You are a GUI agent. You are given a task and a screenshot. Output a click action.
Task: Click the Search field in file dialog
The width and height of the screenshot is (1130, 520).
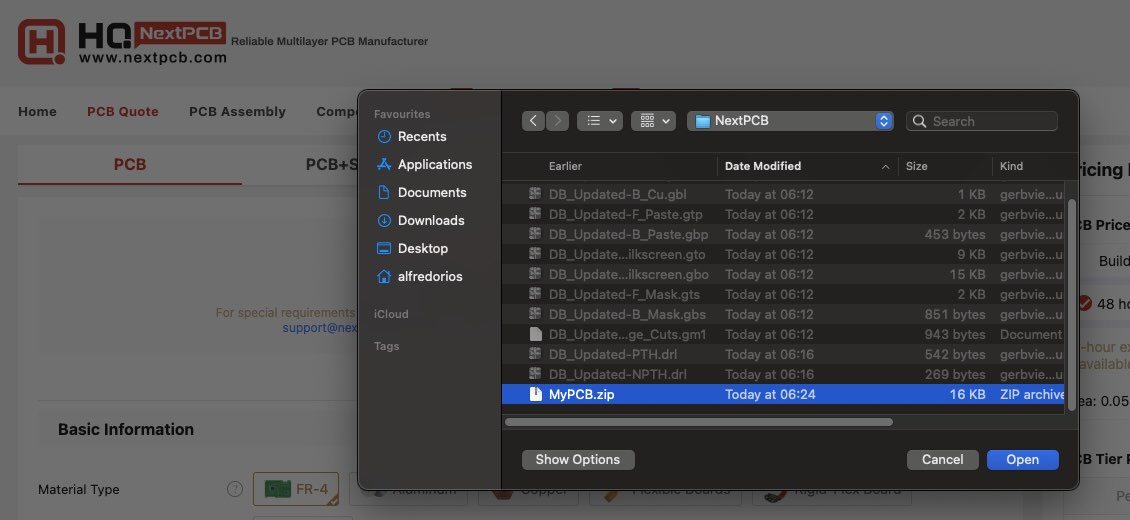pyautogui.click(x=982, y=121)
